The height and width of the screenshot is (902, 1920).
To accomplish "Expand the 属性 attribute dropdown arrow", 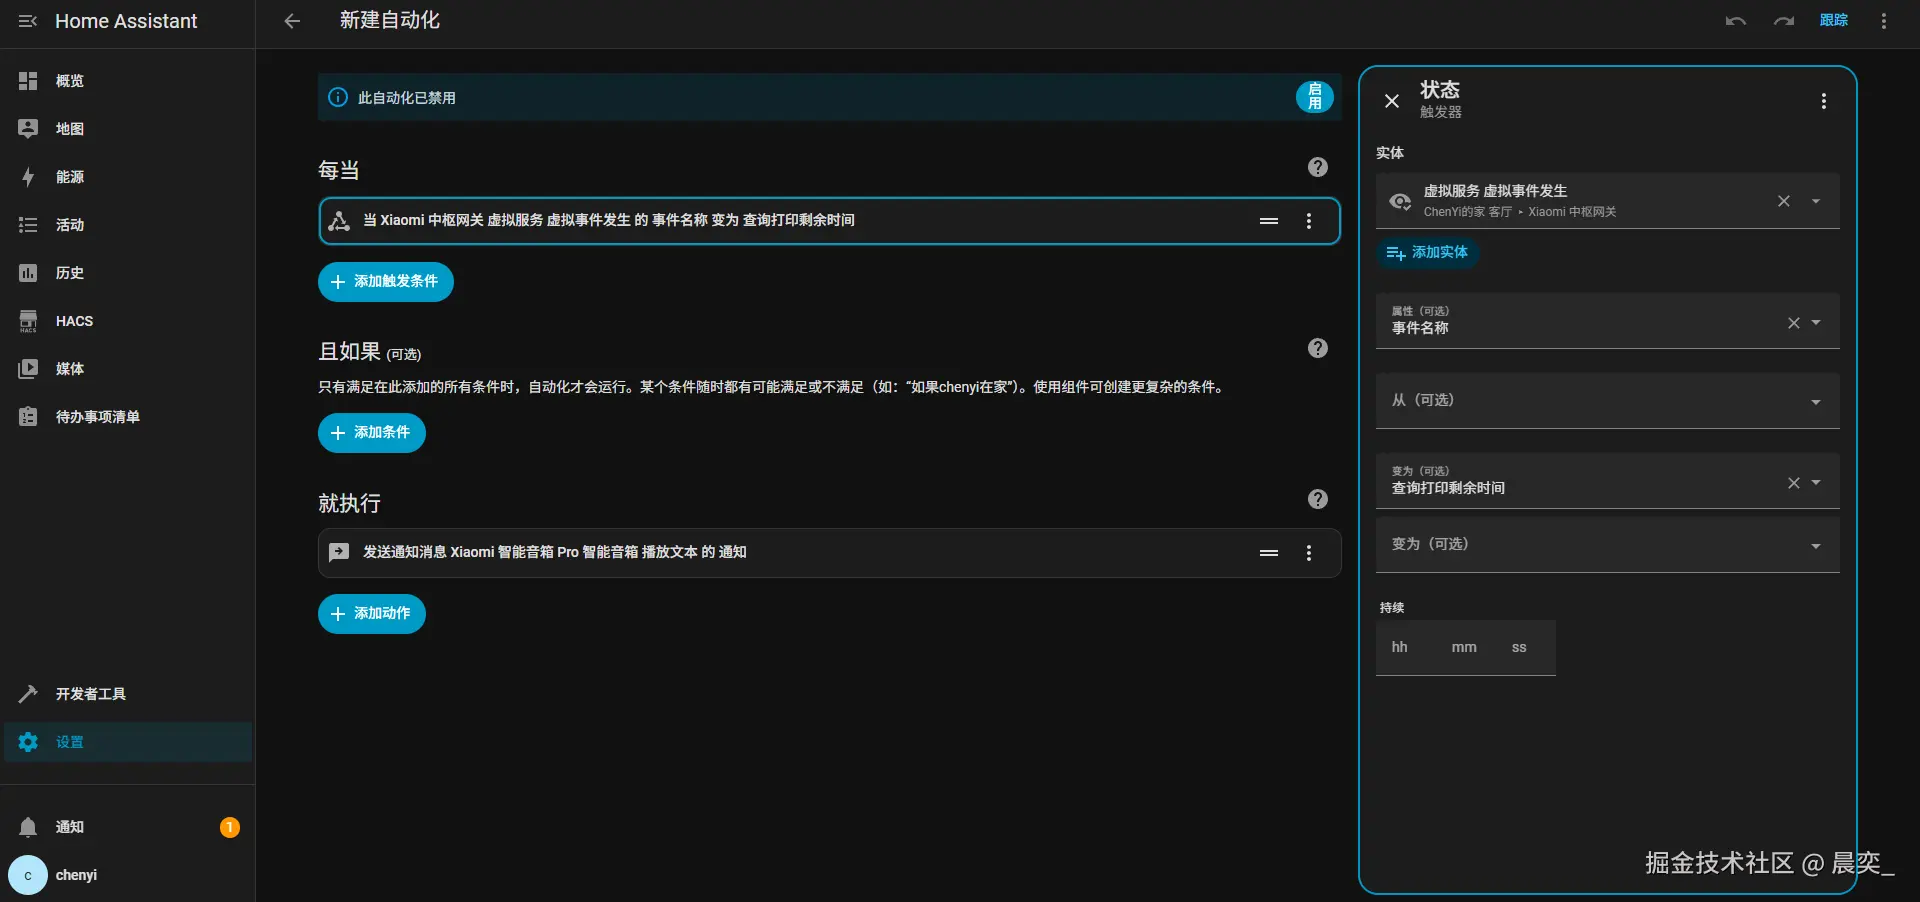I will tap(1816, 323).
